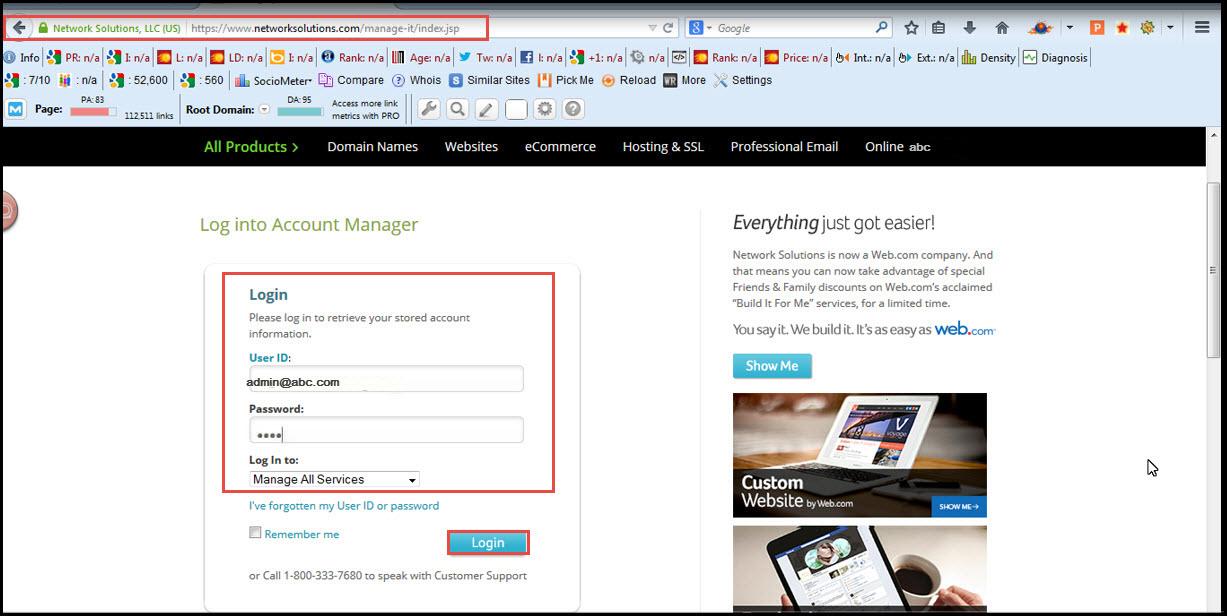Click the MozBar pencil highlight icon

[486, 109]
